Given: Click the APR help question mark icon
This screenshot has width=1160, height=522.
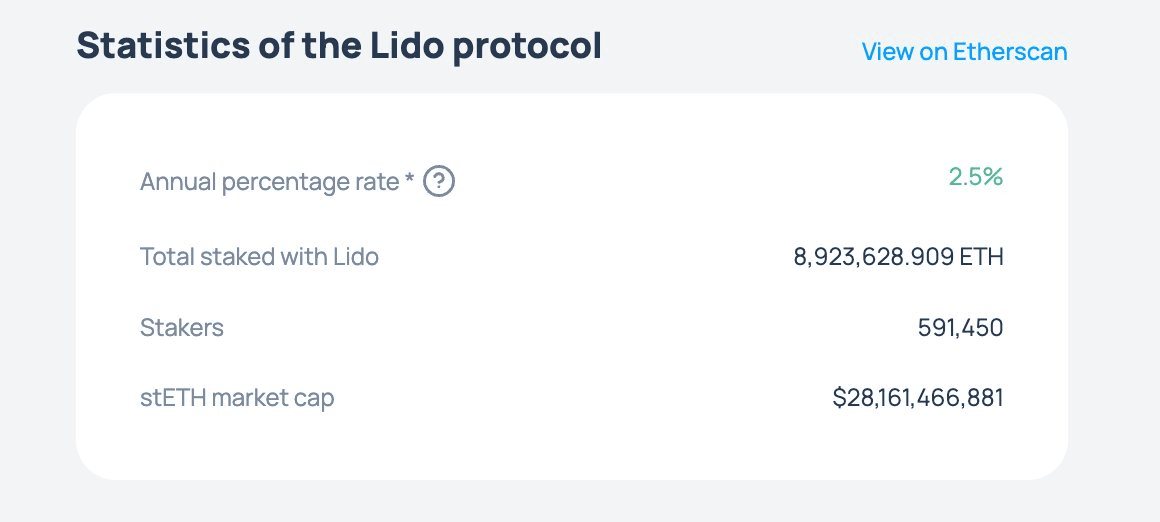Looking at the screenshot, I should 439,182.
